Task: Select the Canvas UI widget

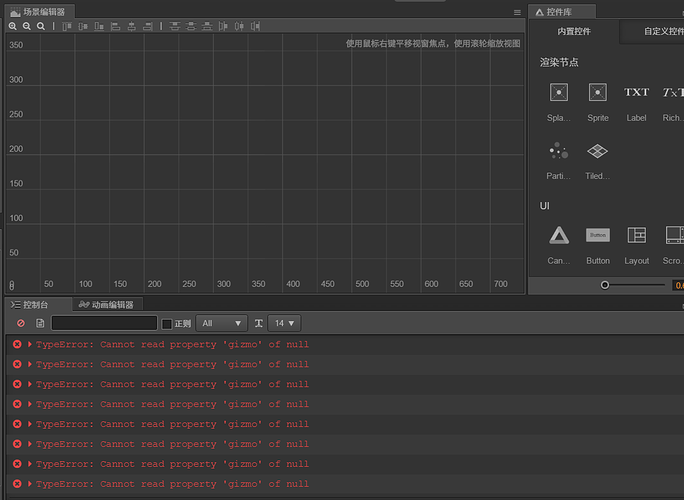Action: click(x=559, y=245)
